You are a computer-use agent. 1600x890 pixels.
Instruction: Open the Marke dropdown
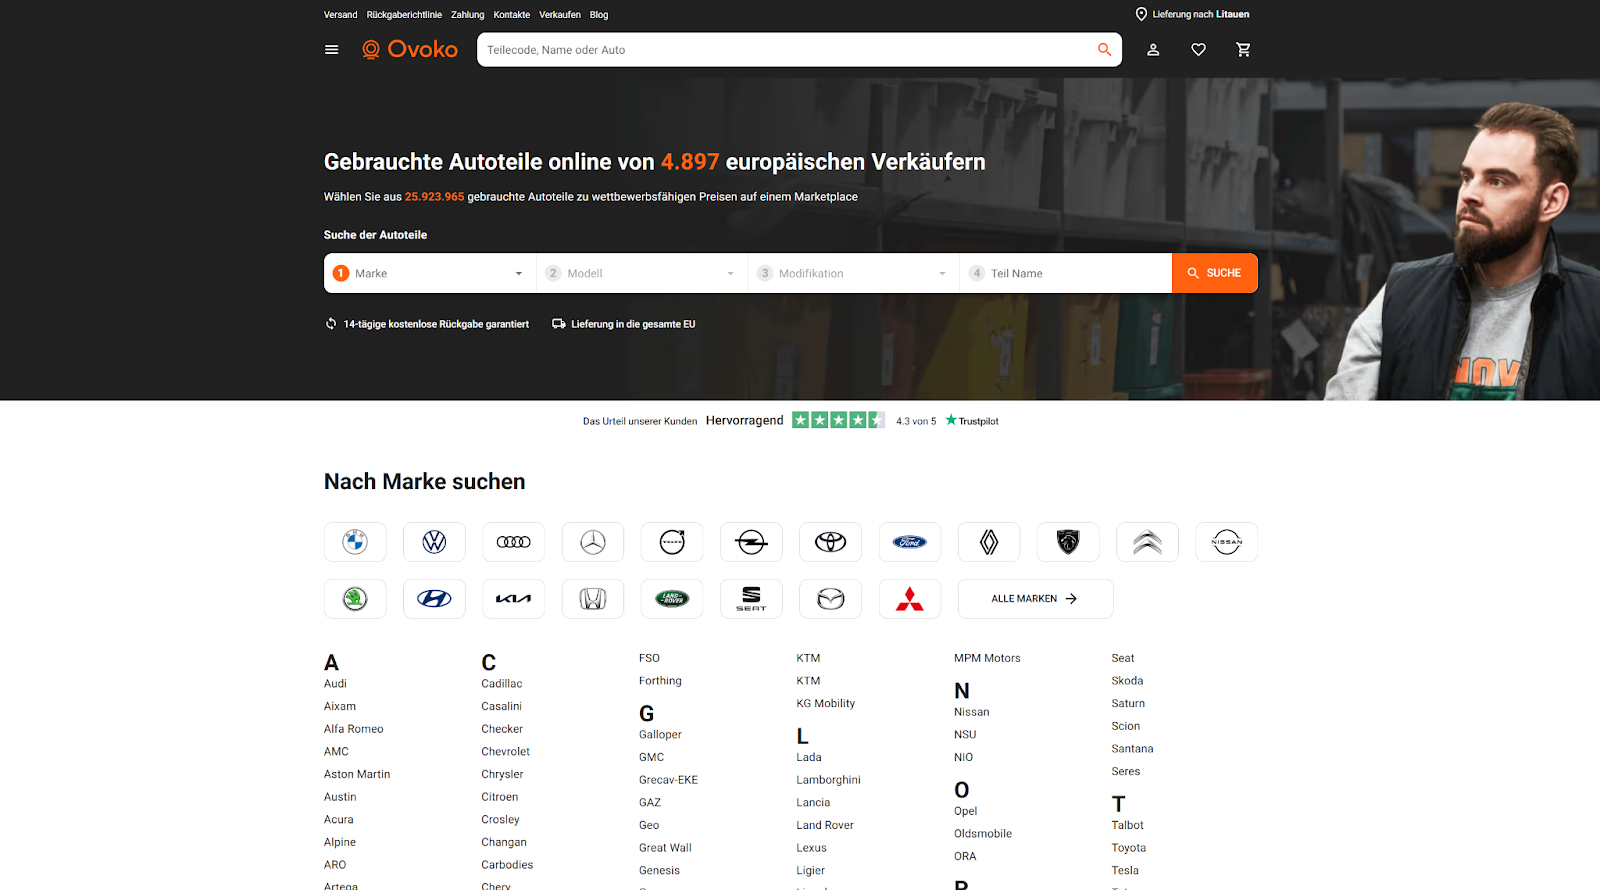coord(430,273)
